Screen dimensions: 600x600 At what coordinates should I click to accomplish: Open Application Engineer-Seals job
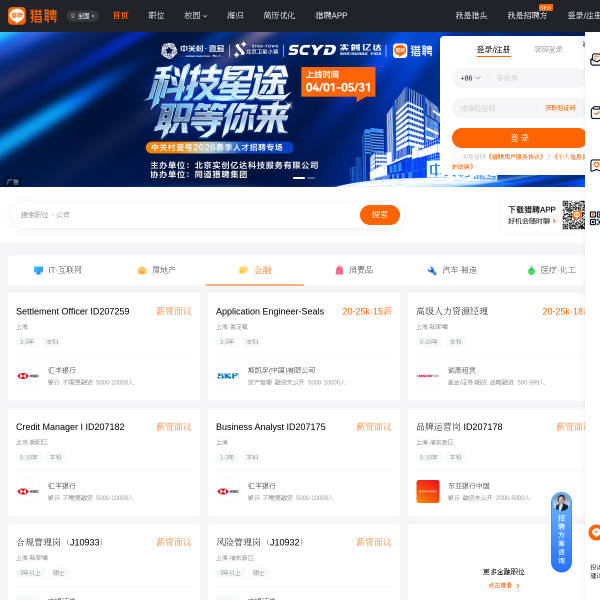tap(270, 311)
